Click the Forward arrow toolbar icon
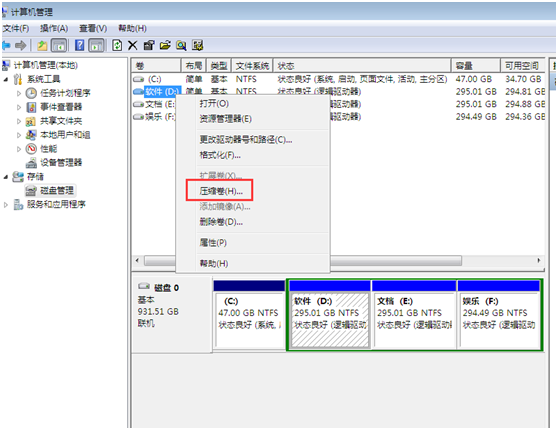 coord(21,45)
